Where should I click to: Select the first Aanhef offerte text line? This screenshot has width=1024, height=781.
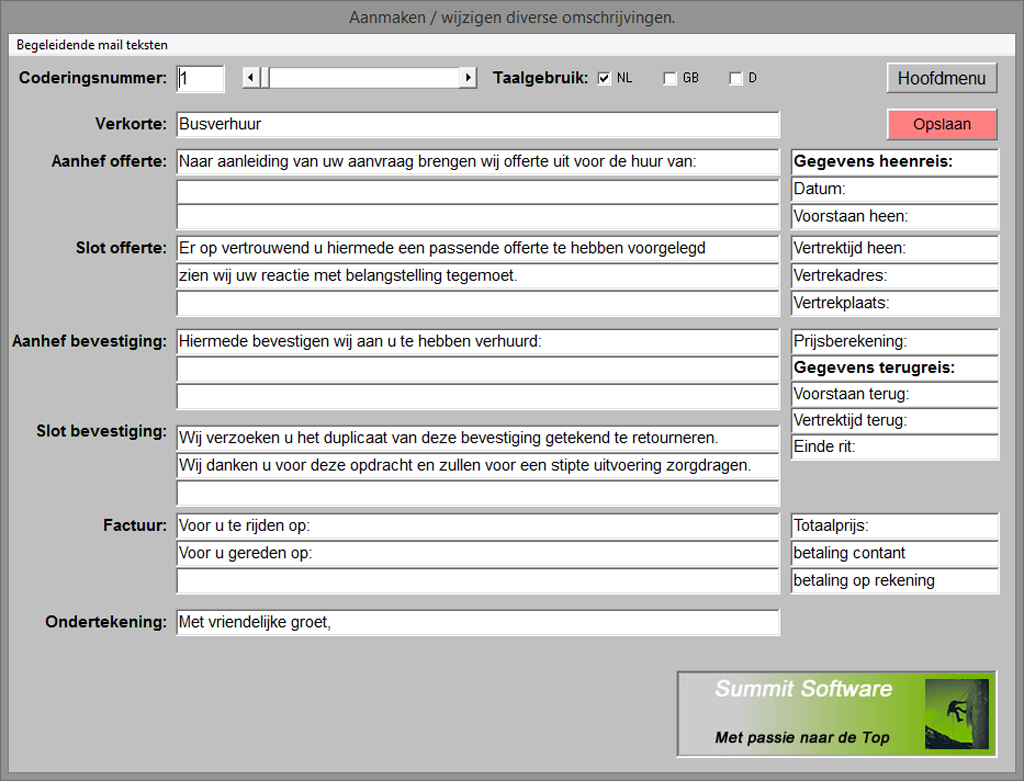pyautogui.click(x=477, y=161)
